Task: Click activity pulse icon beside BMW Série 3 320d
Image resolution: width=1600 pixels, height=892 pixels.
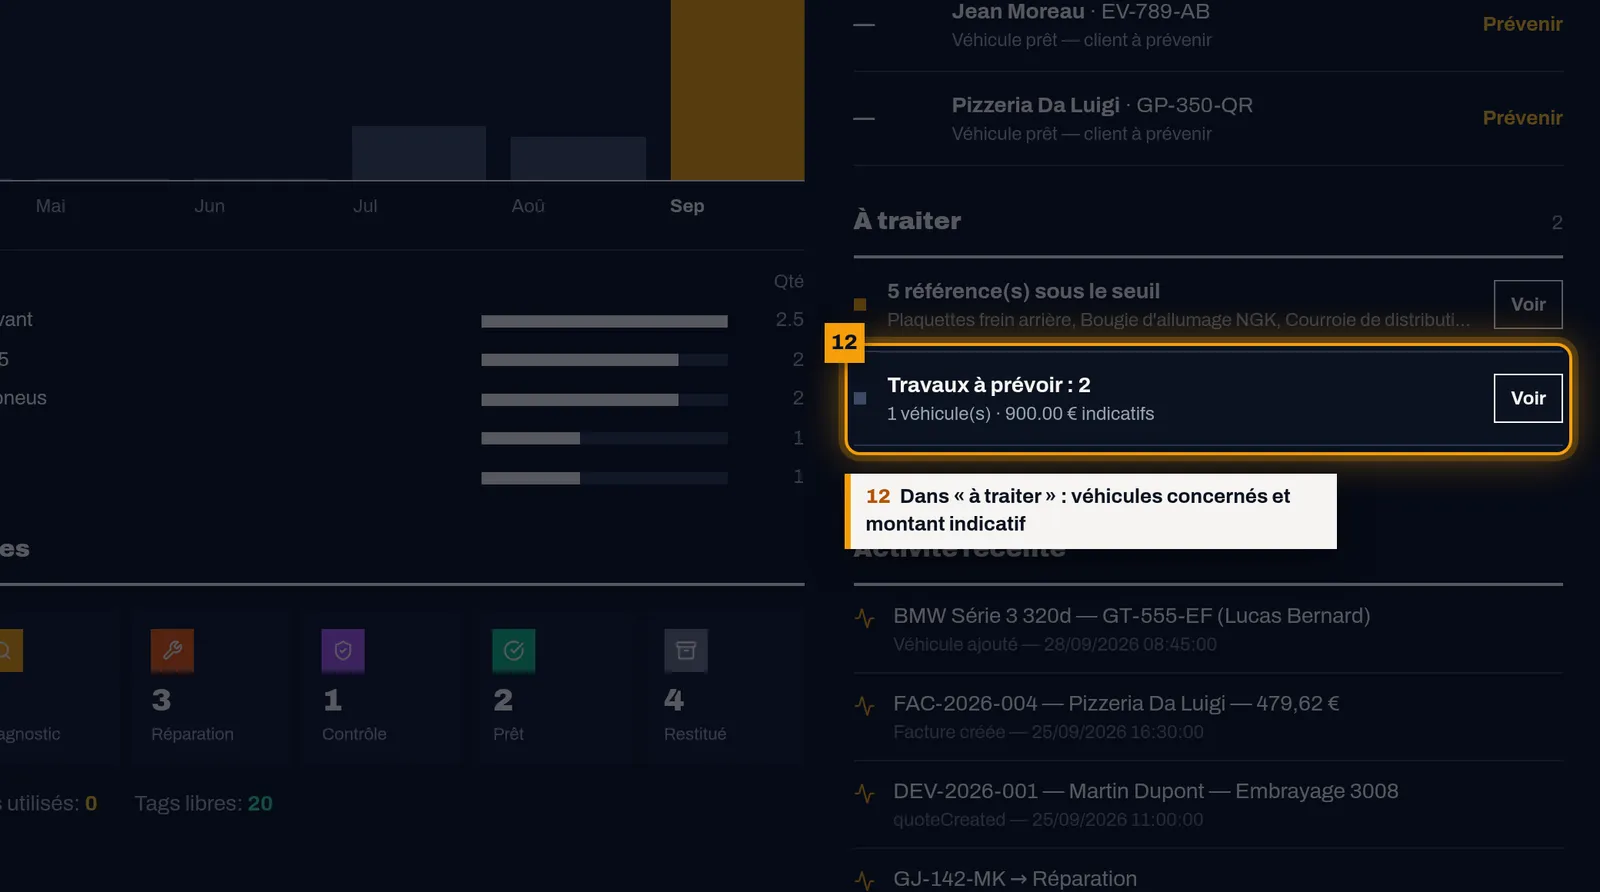Action: point(865,618)
